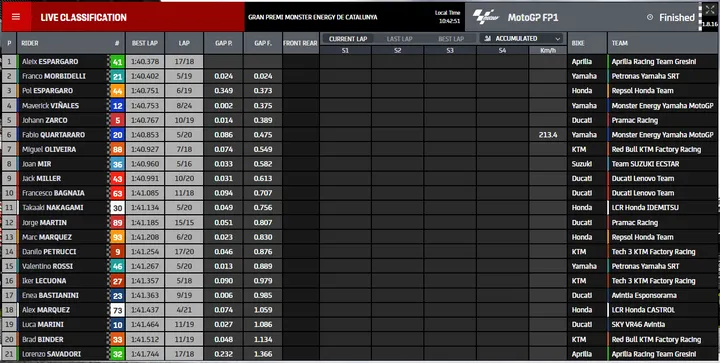Click the S4 sector header
The image size is (720, 363).
coord(502,50)
